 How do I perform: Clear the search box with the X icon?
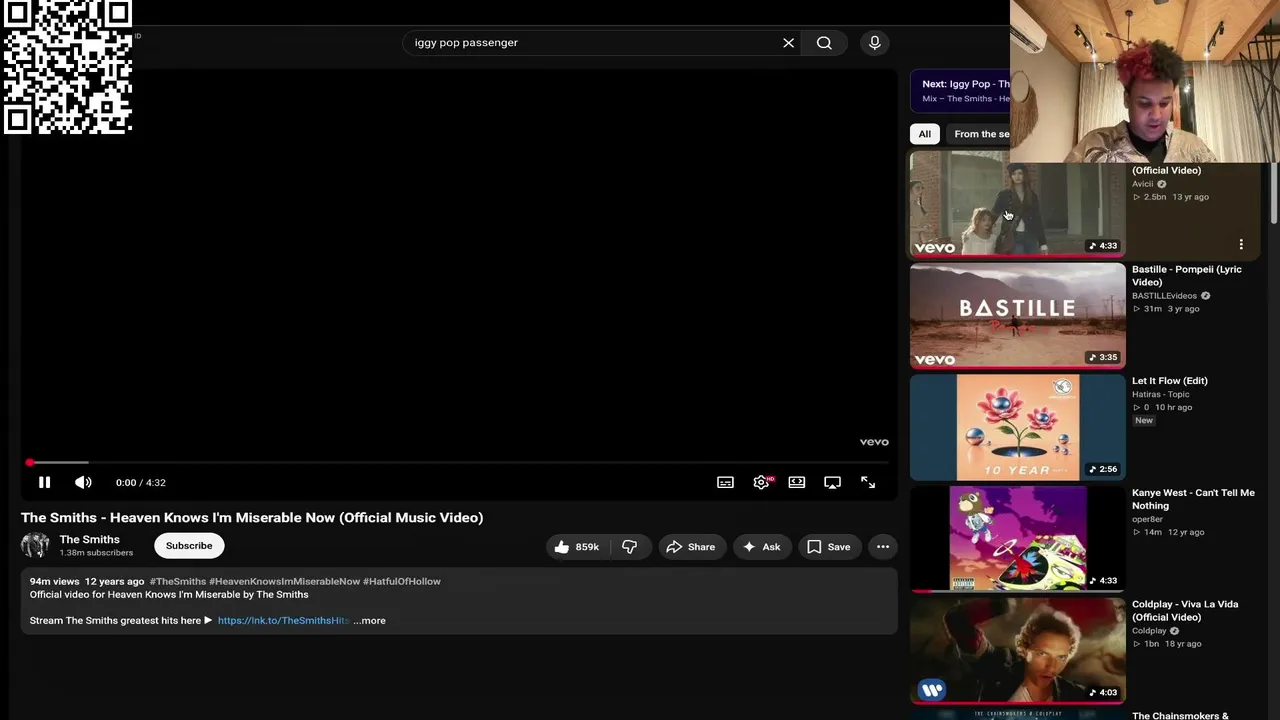tap(788, 43)
